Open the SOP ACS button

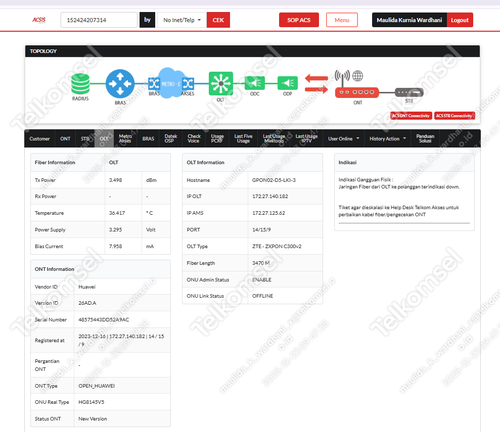(299, 20)
